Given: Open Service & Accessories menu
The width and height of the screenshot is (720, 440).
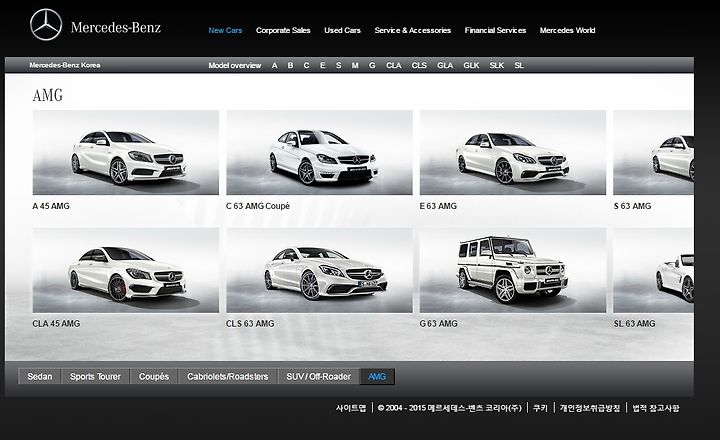Looking at the screenshot, I should (412, 30).
